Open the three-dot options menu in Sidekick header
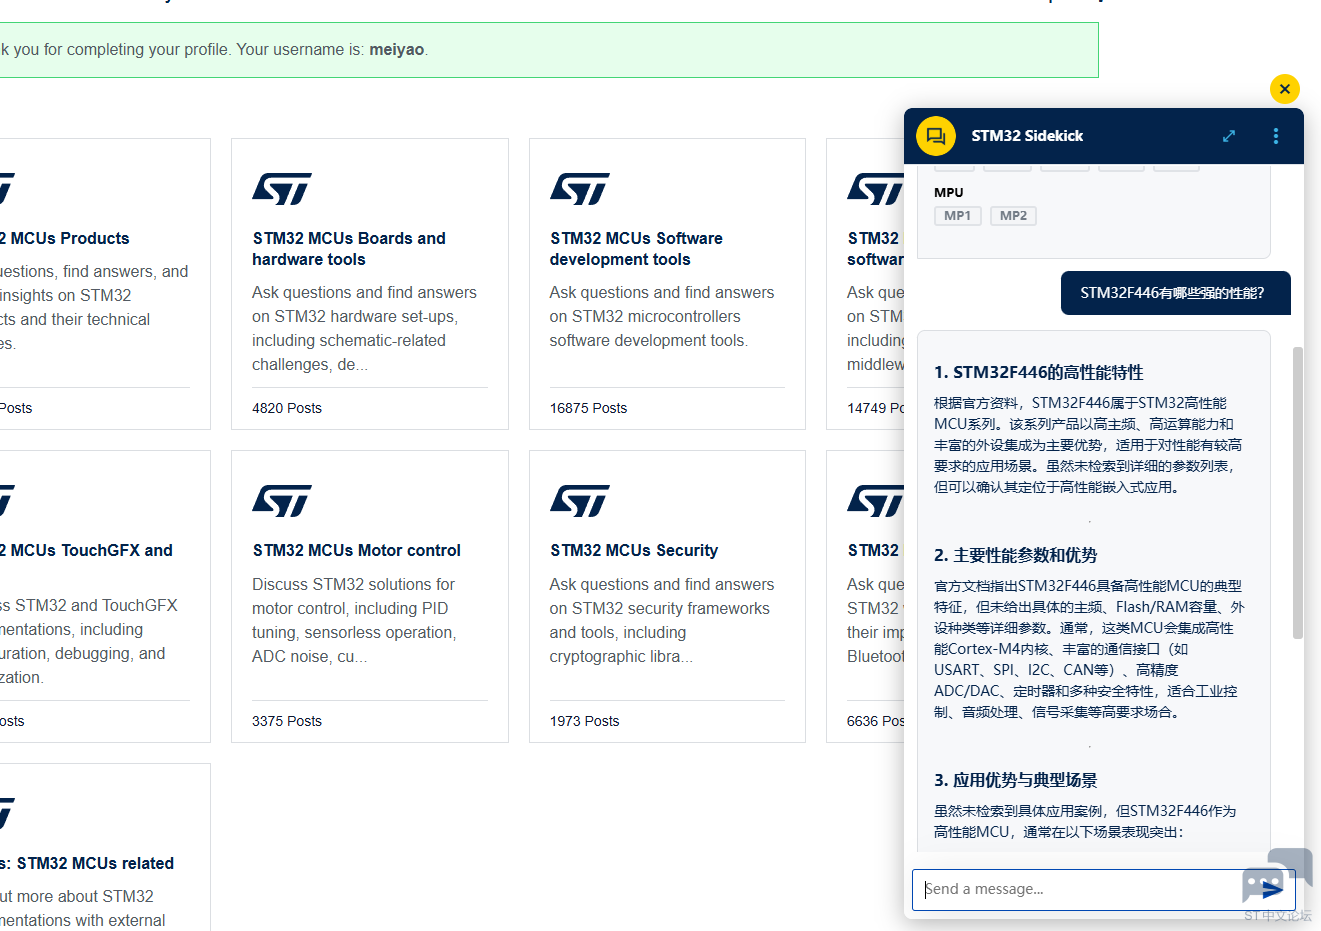1321x931 pixels. click(x=1276, y=136)
